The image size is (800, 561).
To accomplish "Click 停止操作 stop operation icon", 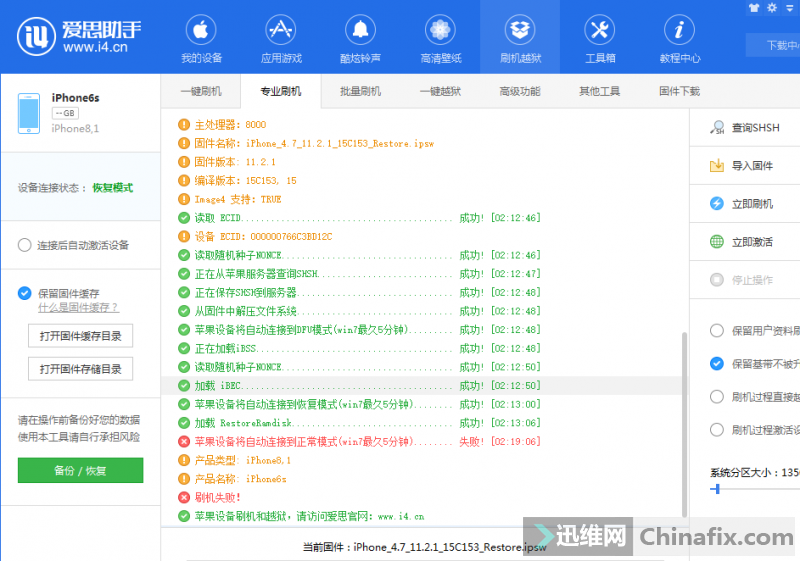I will 717,279.
